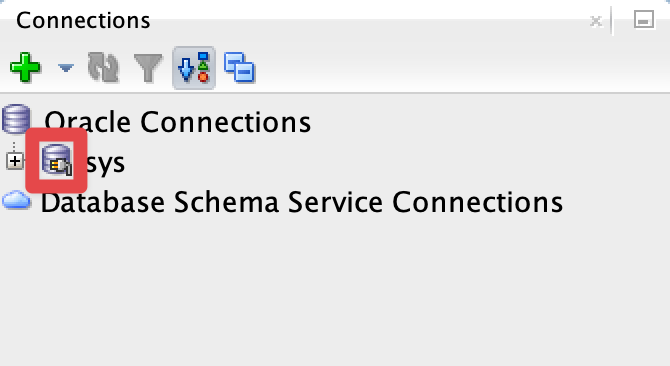The width and height of the screenshot is (670, 366).
Task: Expand the sys connection plus box
Action: pos(15,161)
